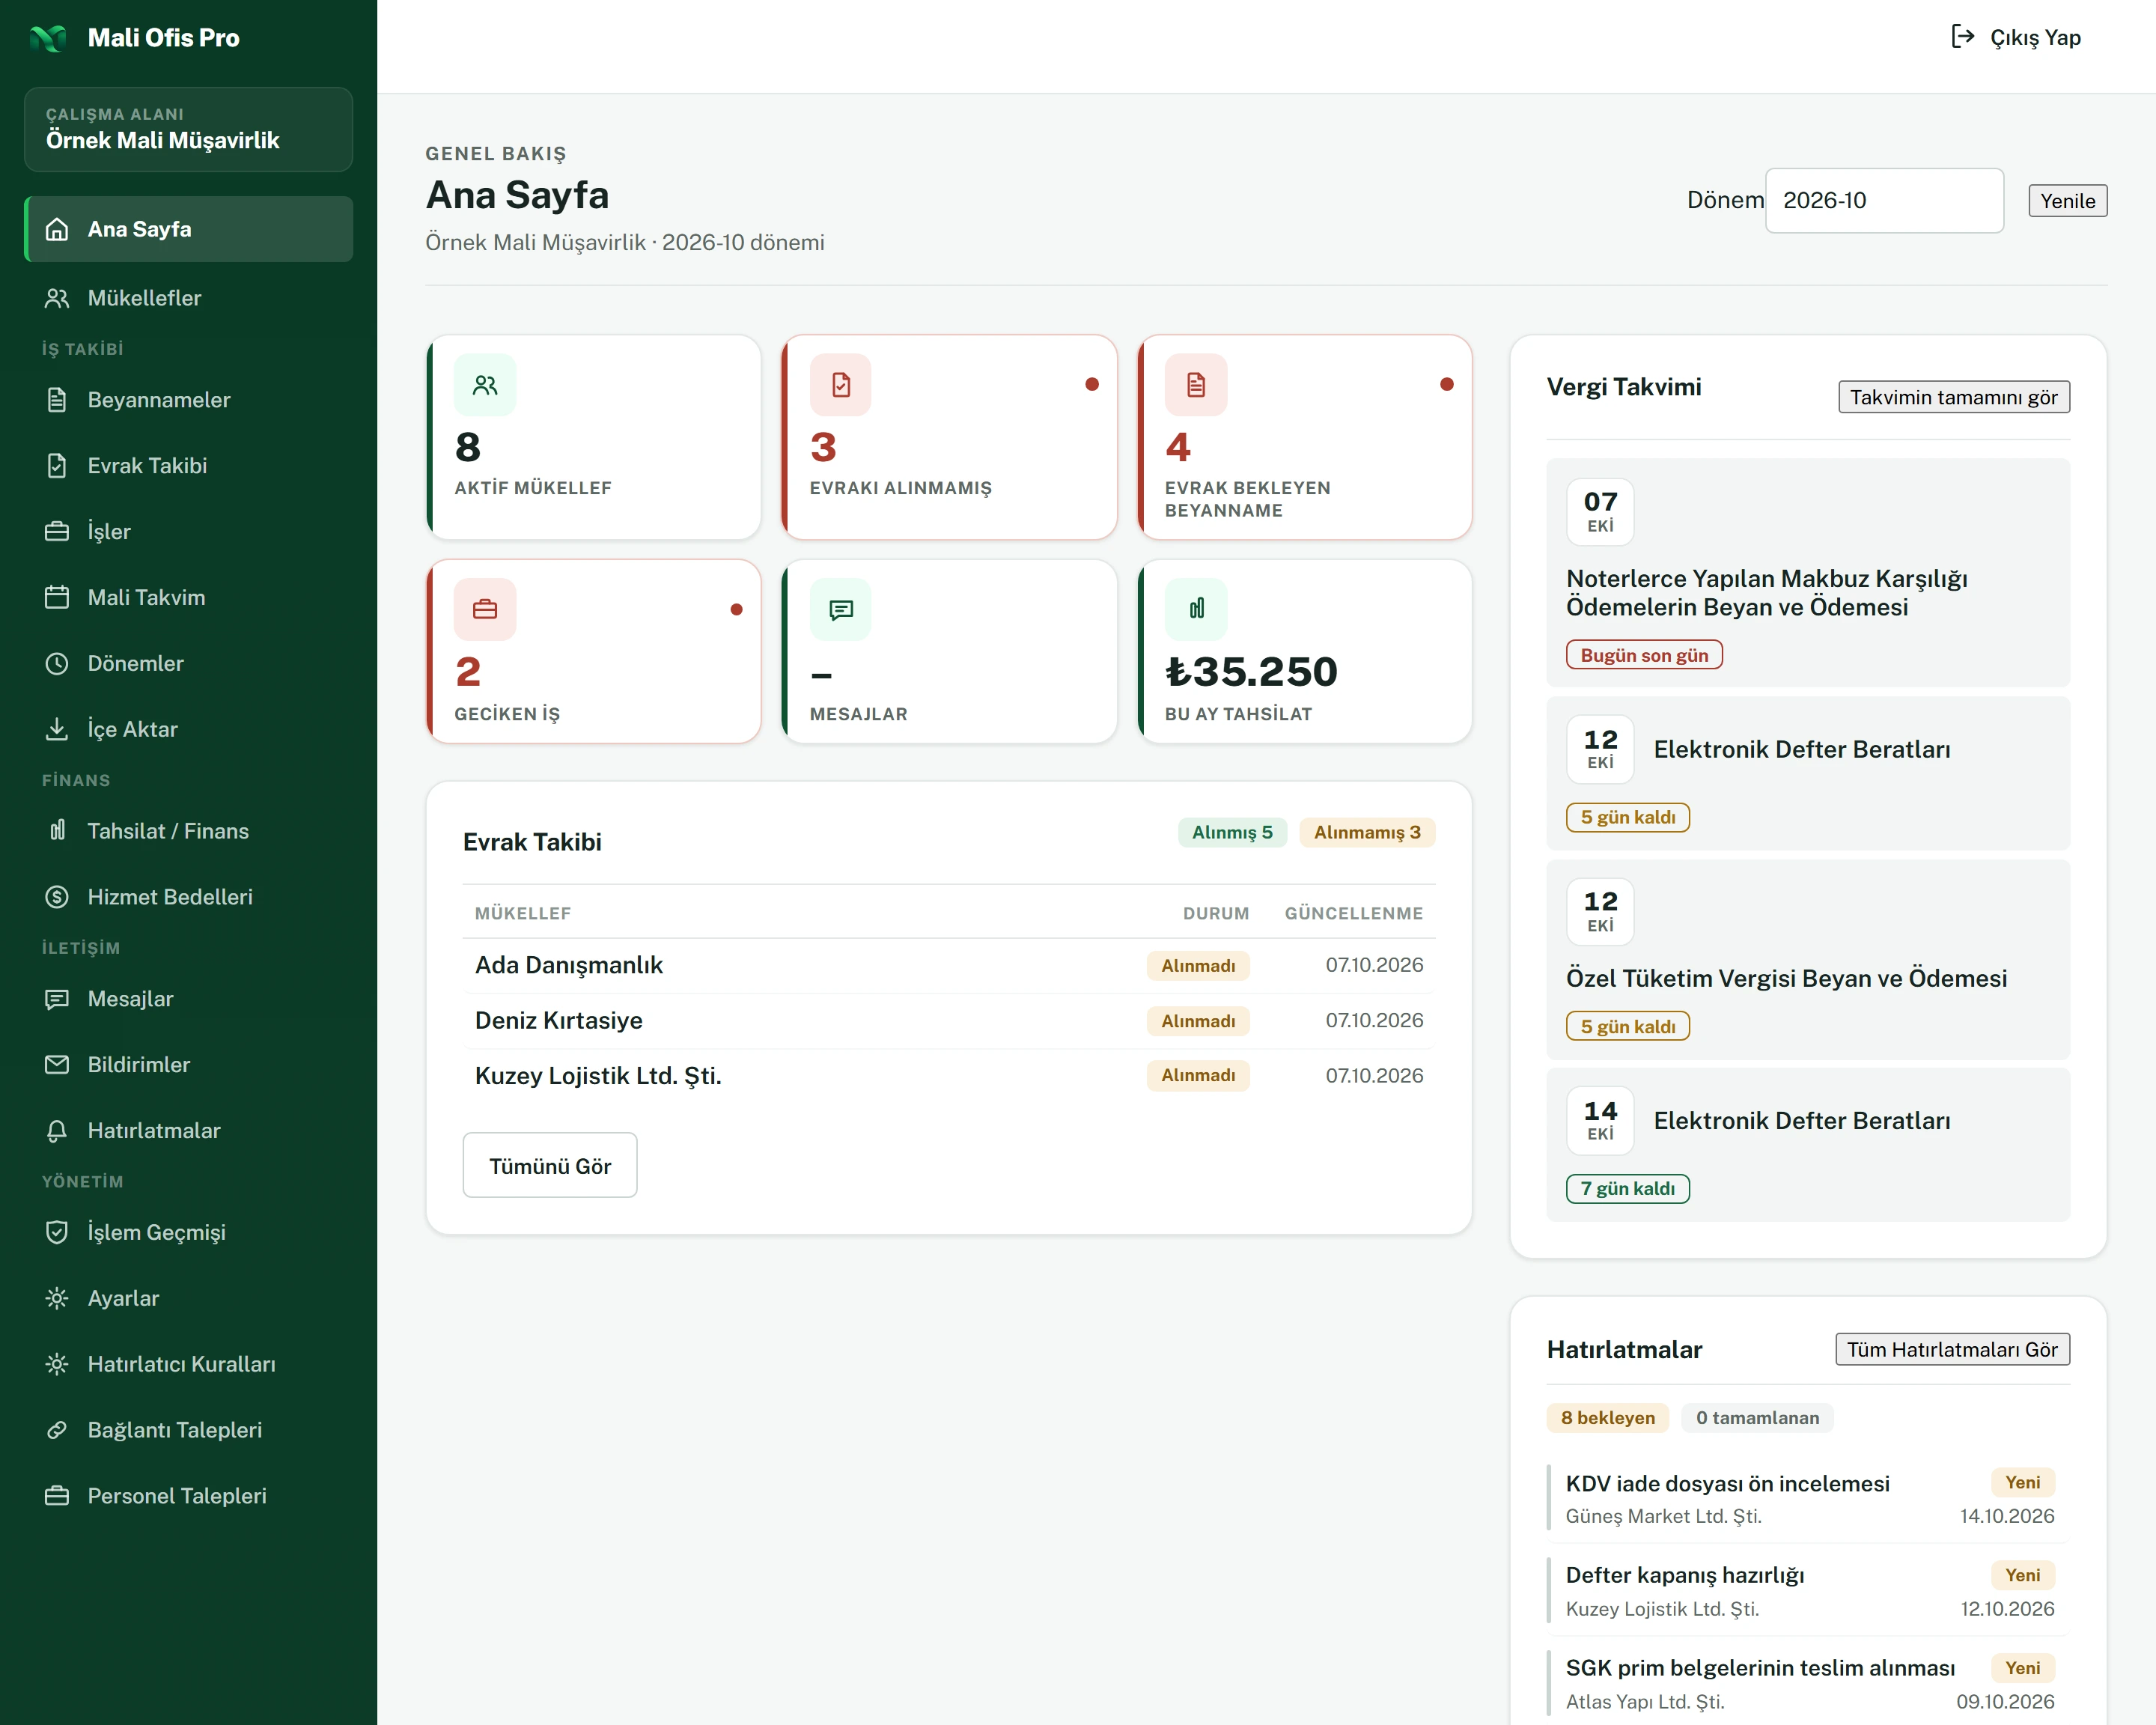This screenshot has width=2156, height=1725.
Task: Click the Mali Takvim calendar icon
Action: [x=57, y=598]
